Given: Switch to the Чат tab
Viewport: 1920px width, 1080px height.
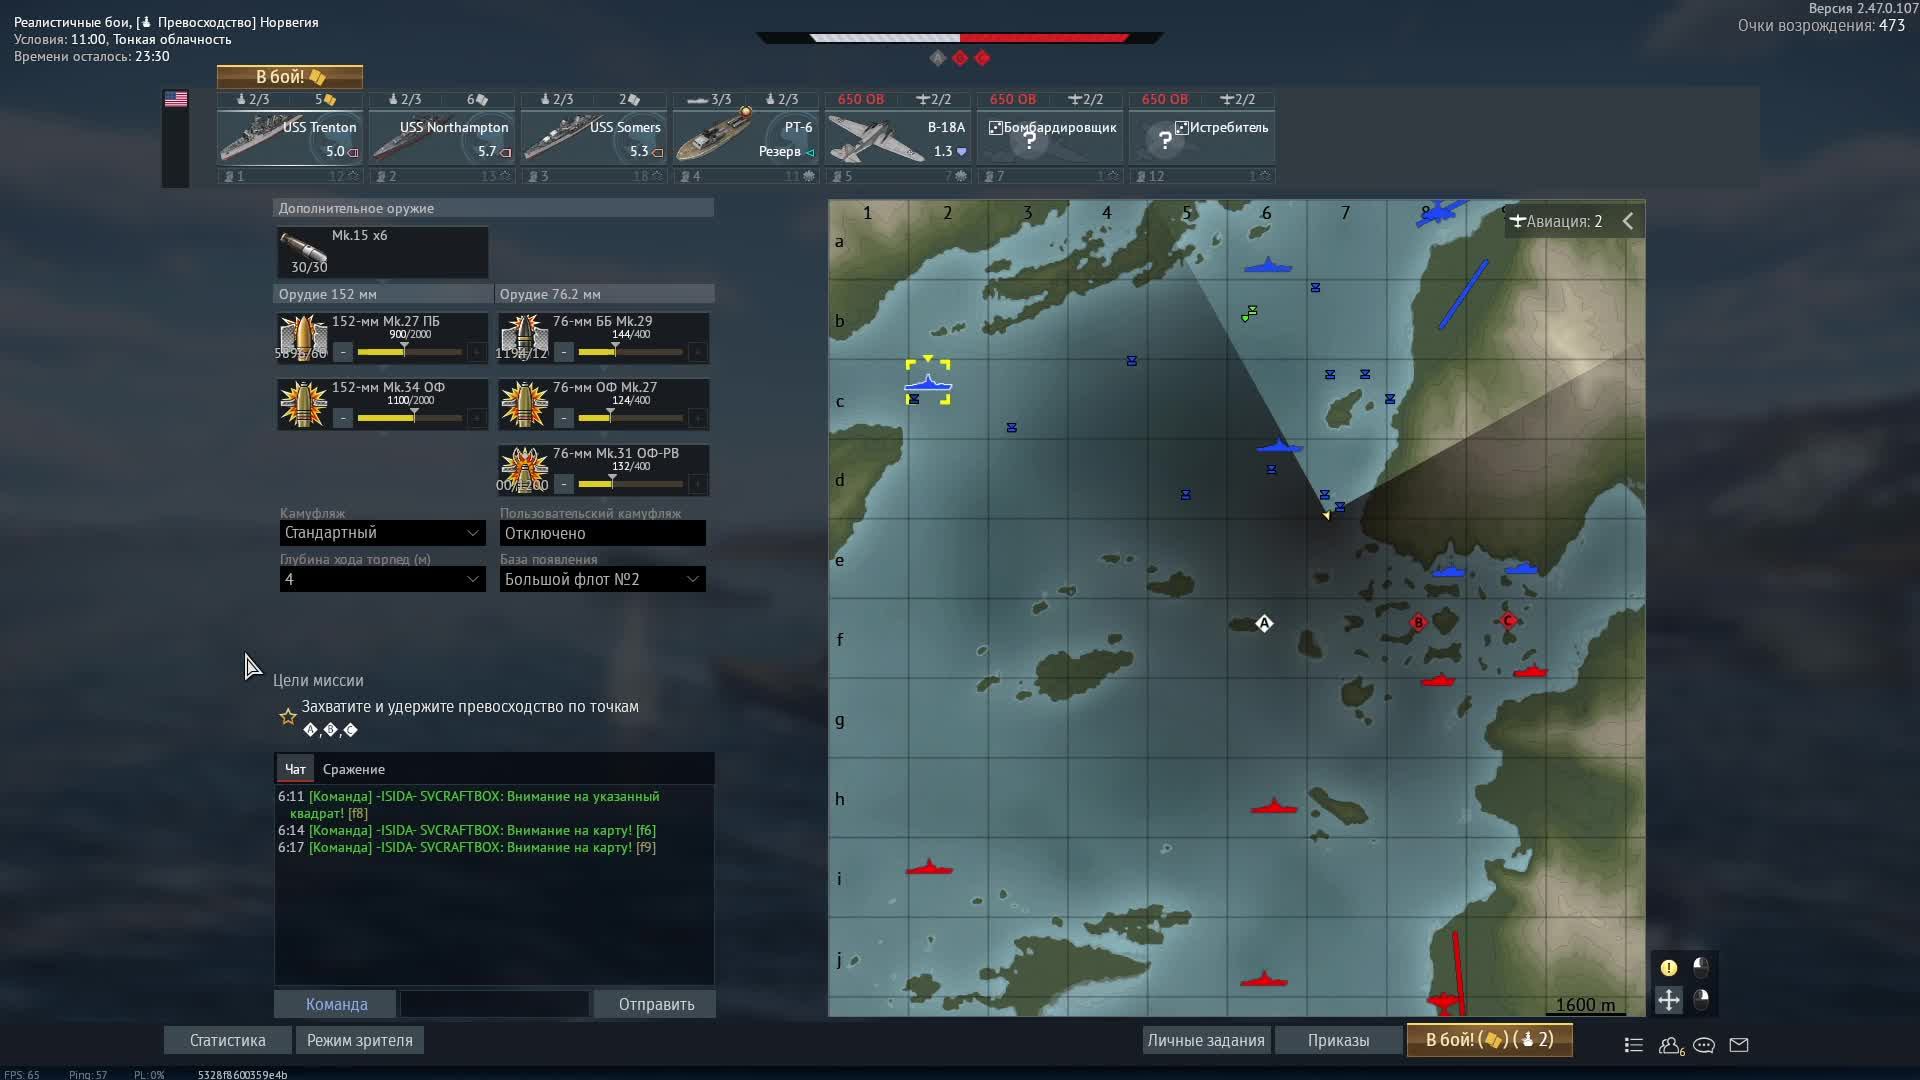Looking at the screenshot, I should (x=295, y=769).
